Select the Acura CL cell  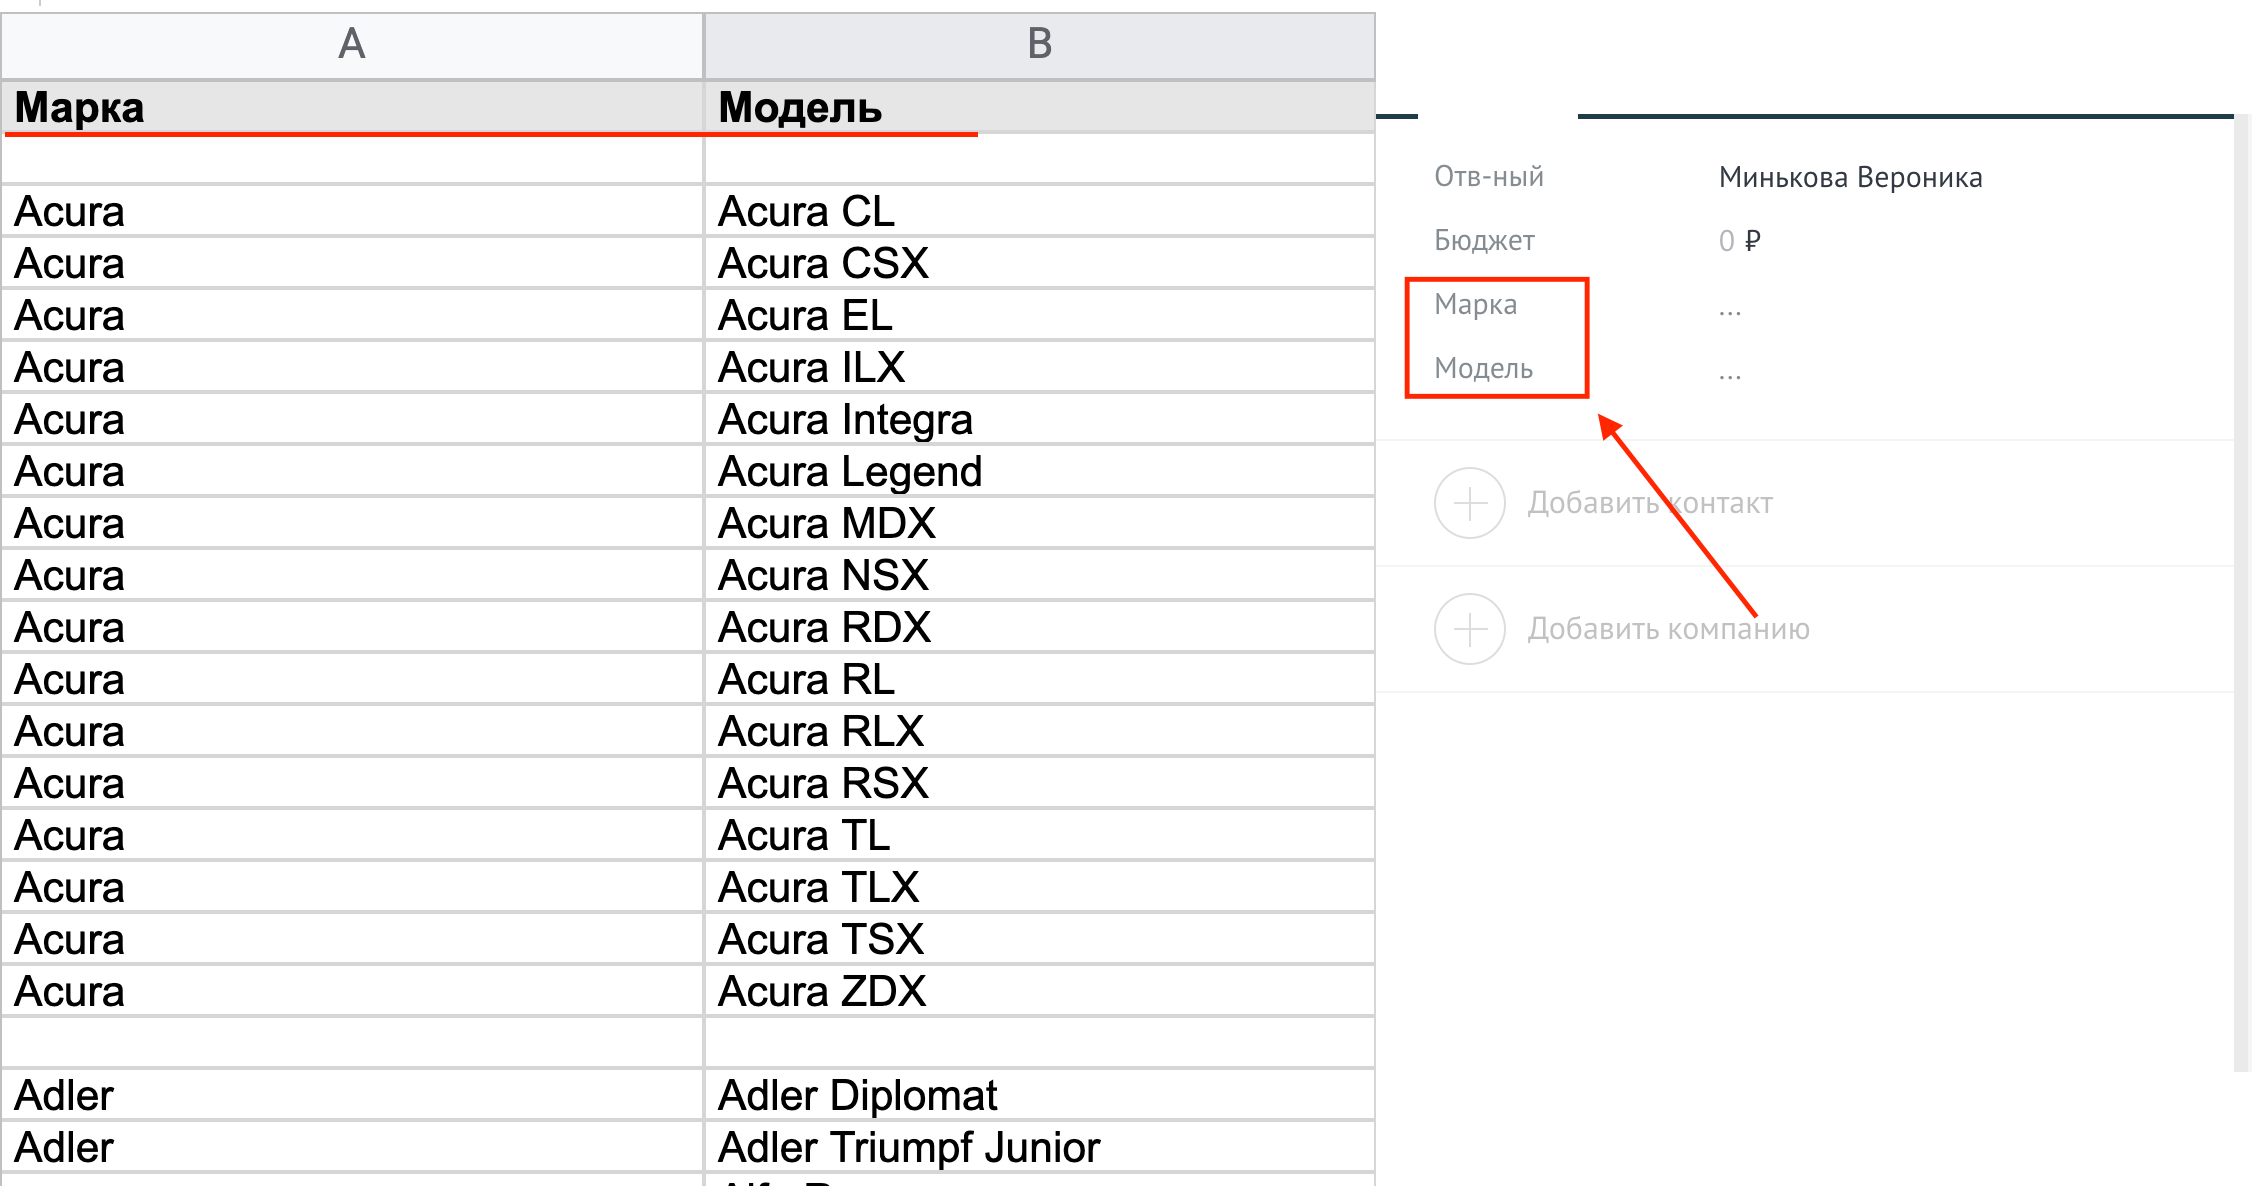[1040, 211]
